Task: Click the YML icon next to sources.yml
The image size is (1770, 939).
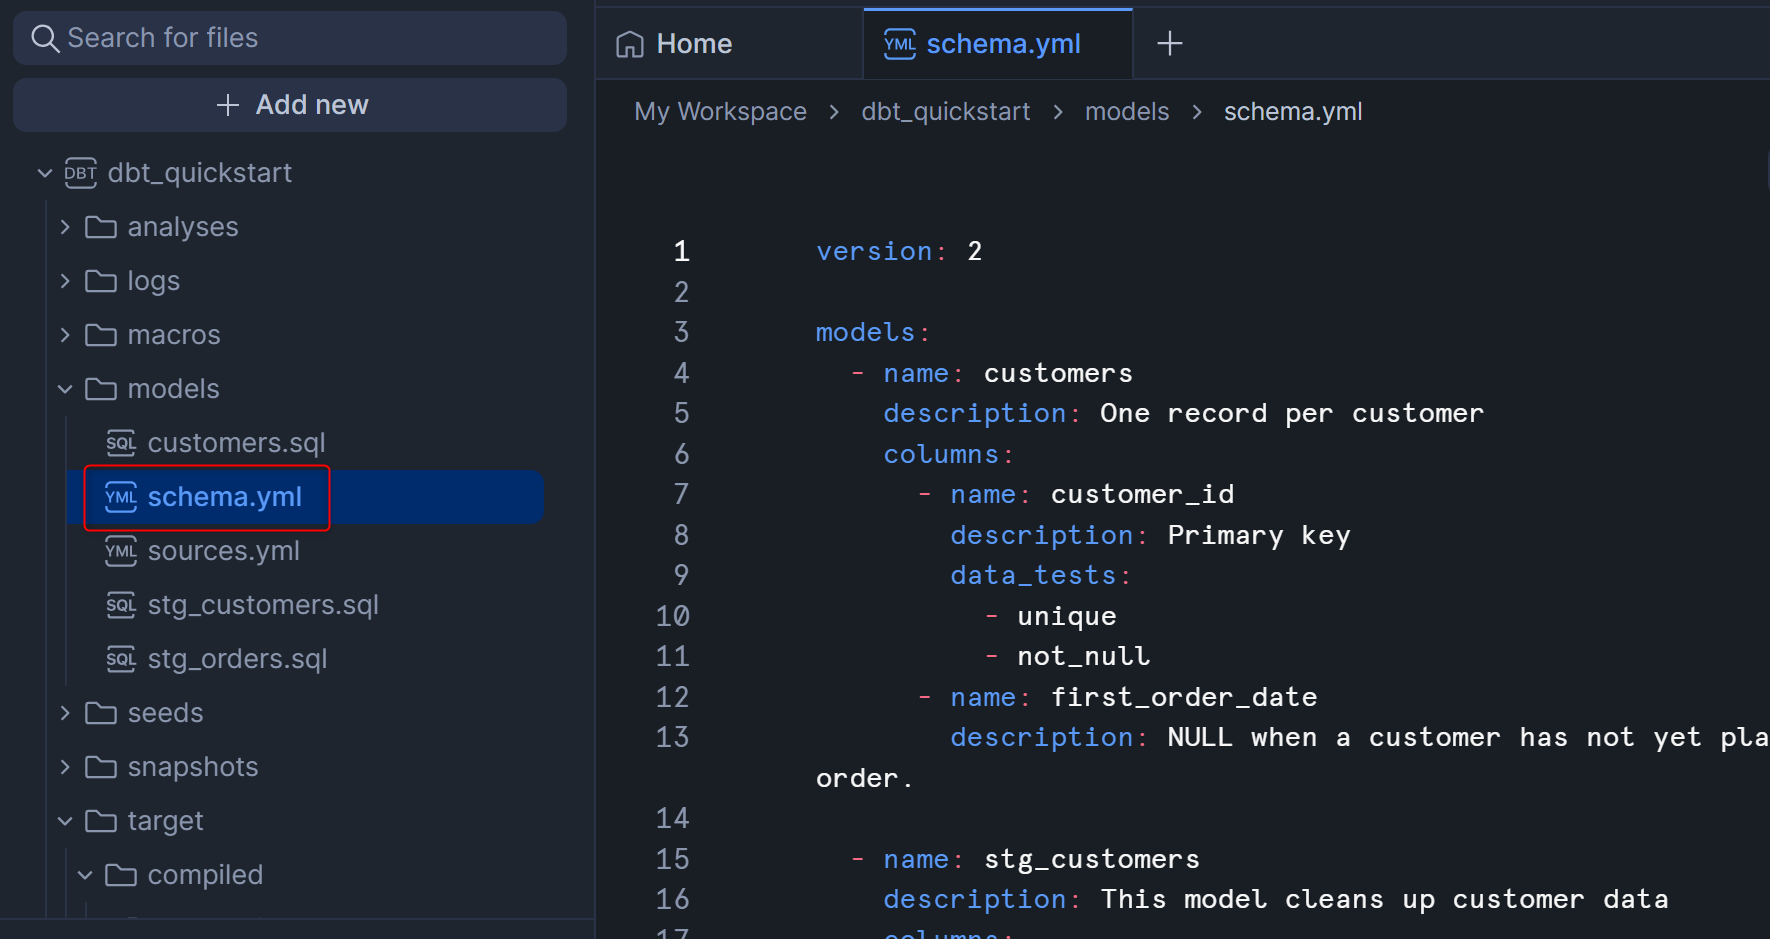Action: 121,551
